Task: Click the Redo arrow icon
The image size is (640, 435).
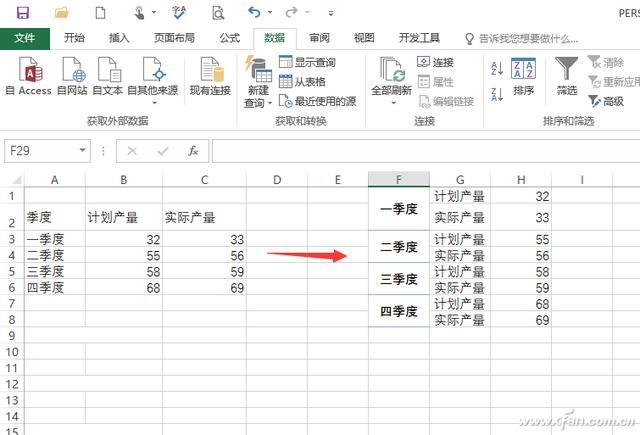Action: 291,13
